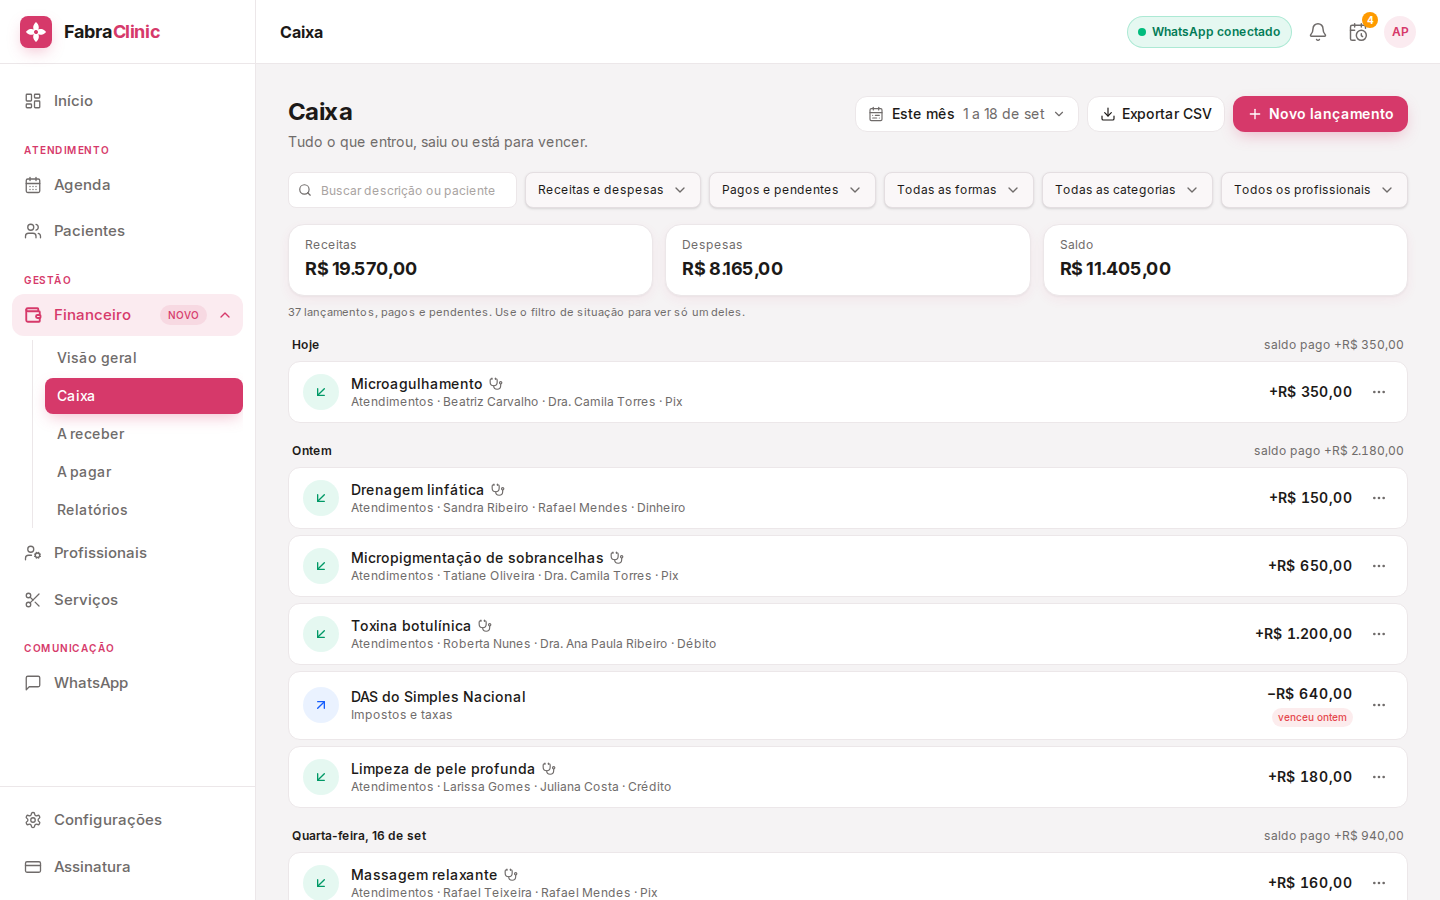The image size is (1440, 900).
Task: Click the Novo lançamento button
Action: point(1320,114)
